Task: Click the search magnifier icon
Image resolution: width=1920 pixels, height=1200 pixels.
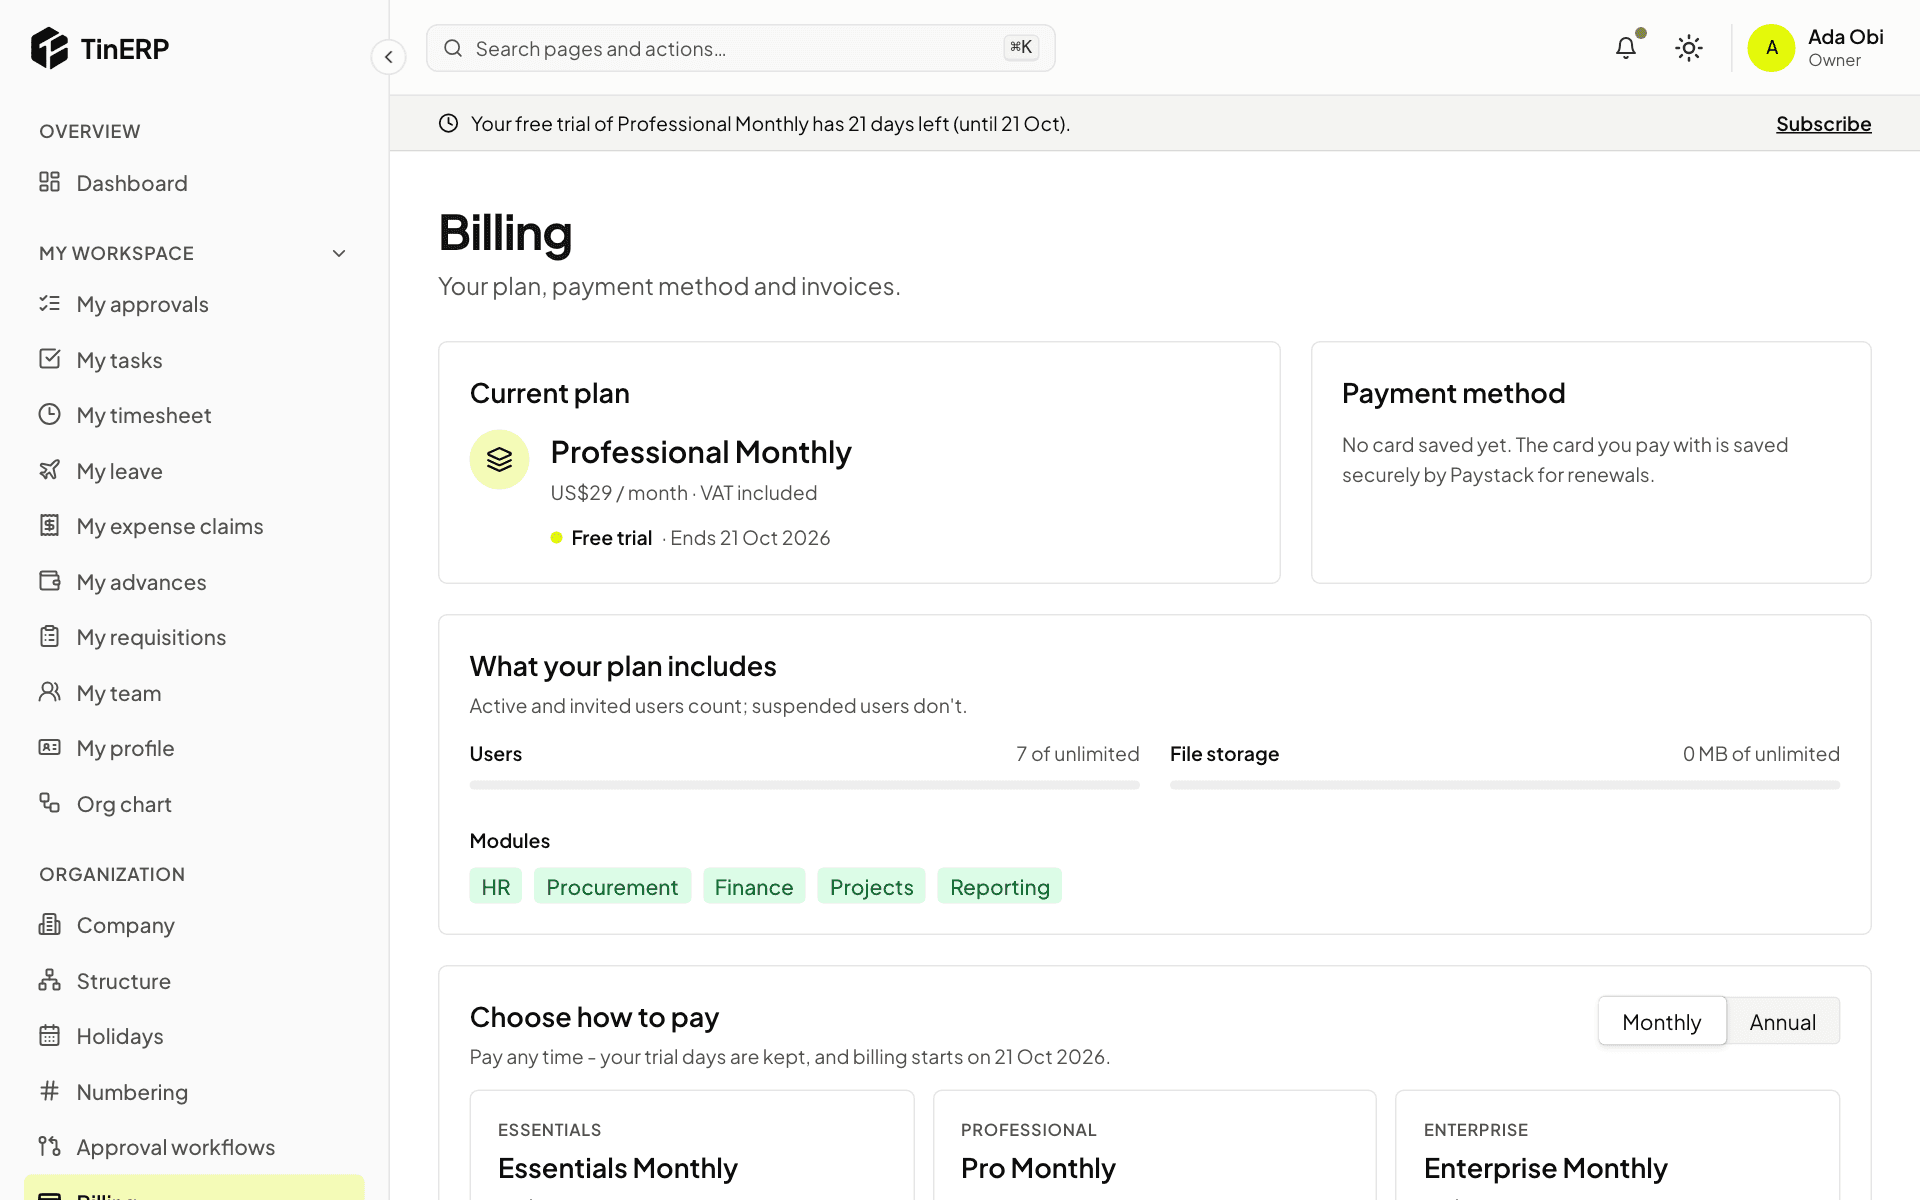Action: tap(453, 48)
